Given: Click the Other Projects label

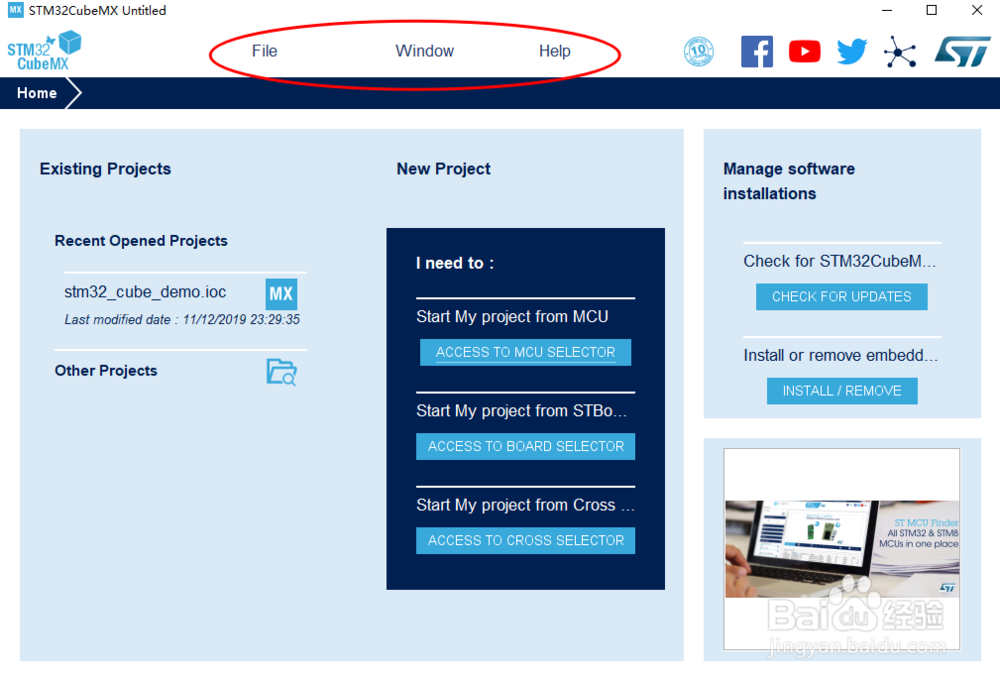Looking at the screenshot, I should [x=106, y=371].
